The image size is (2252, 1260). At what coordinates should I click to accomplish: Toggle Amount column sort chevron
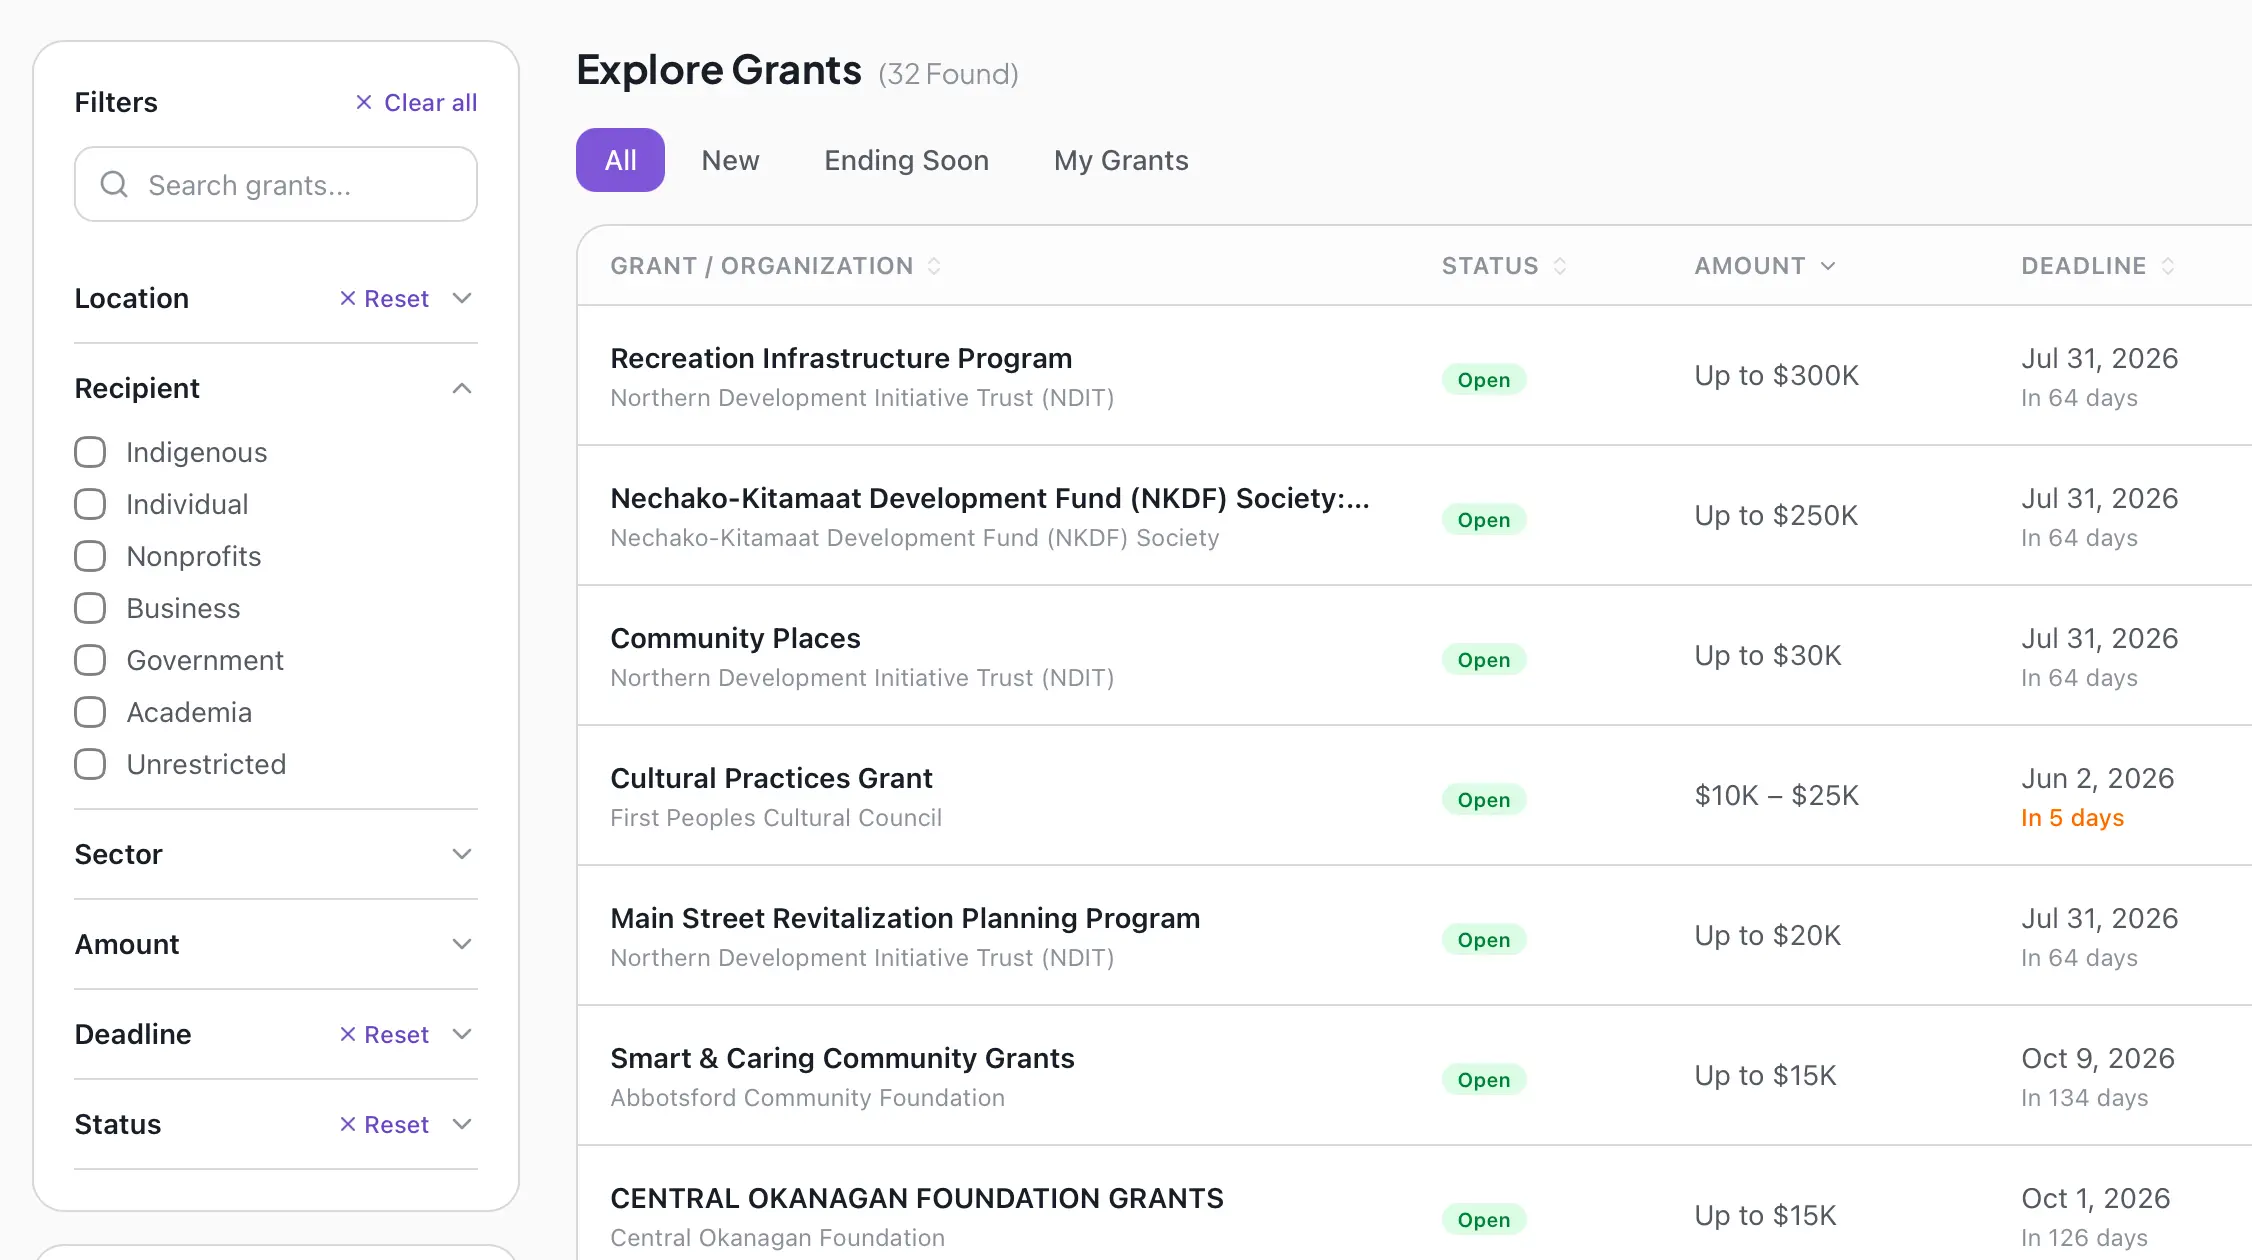click(x=1828, y=266)
